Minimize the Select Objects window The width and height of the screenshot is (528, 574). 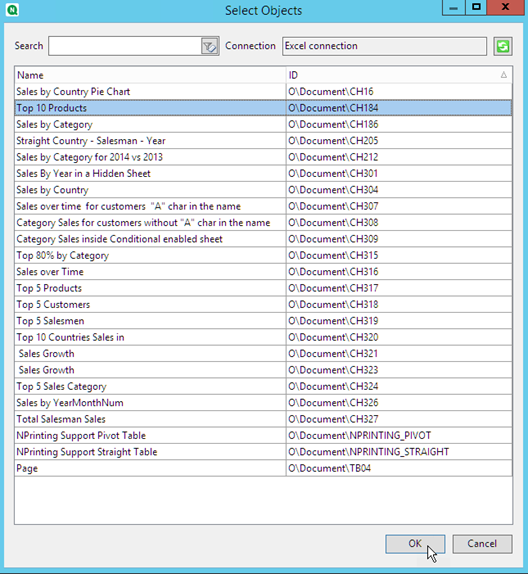453,7
